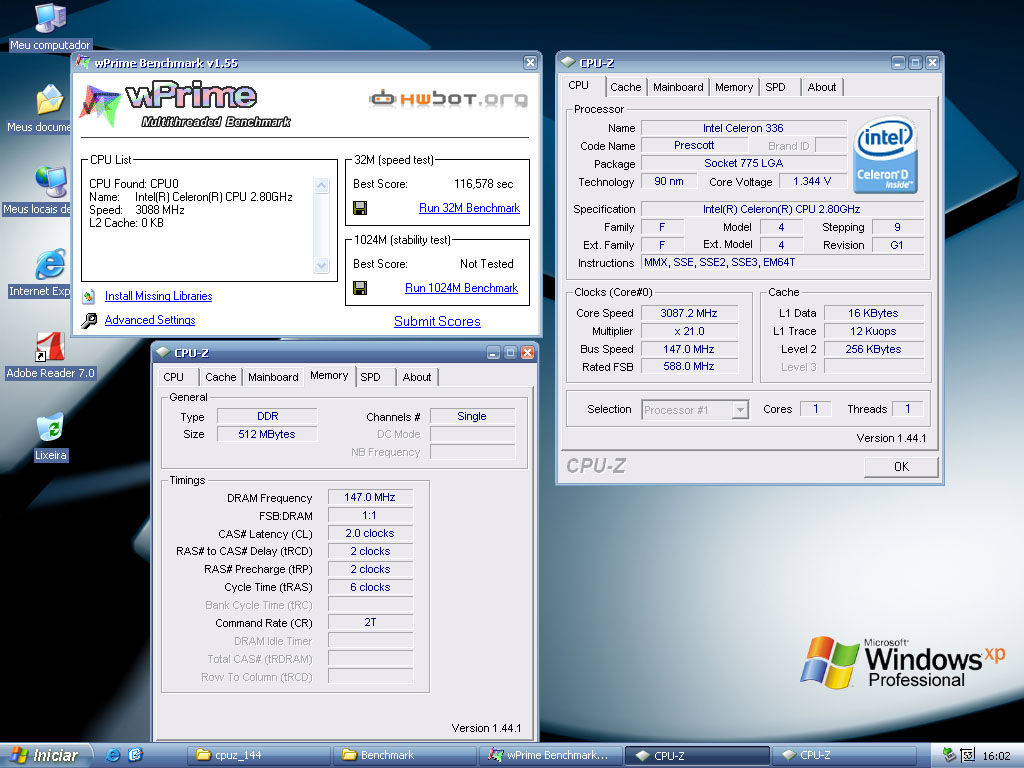Click the taskbar clock 16:02

click(997, 756)
